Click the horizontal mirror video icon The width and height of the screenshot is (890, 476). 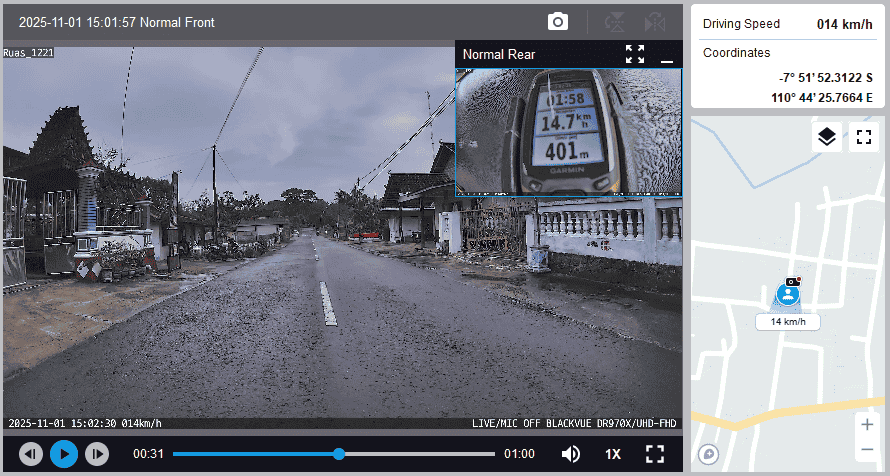point(655,22)
